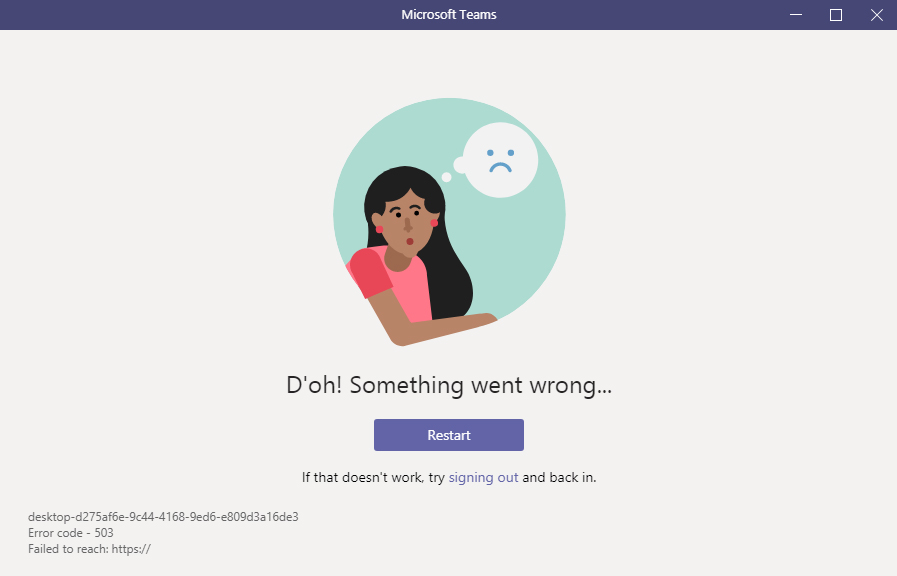Click the "and back in." text

coord(559,478)
